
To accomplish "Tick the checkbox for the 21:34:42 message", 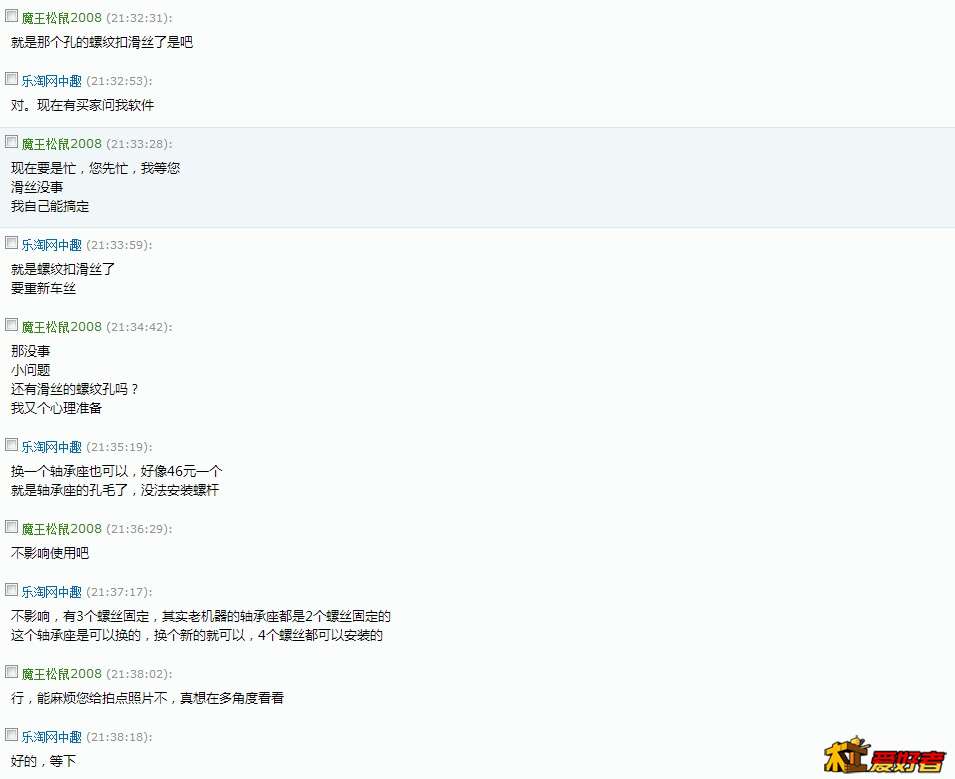I will [12, 325].
